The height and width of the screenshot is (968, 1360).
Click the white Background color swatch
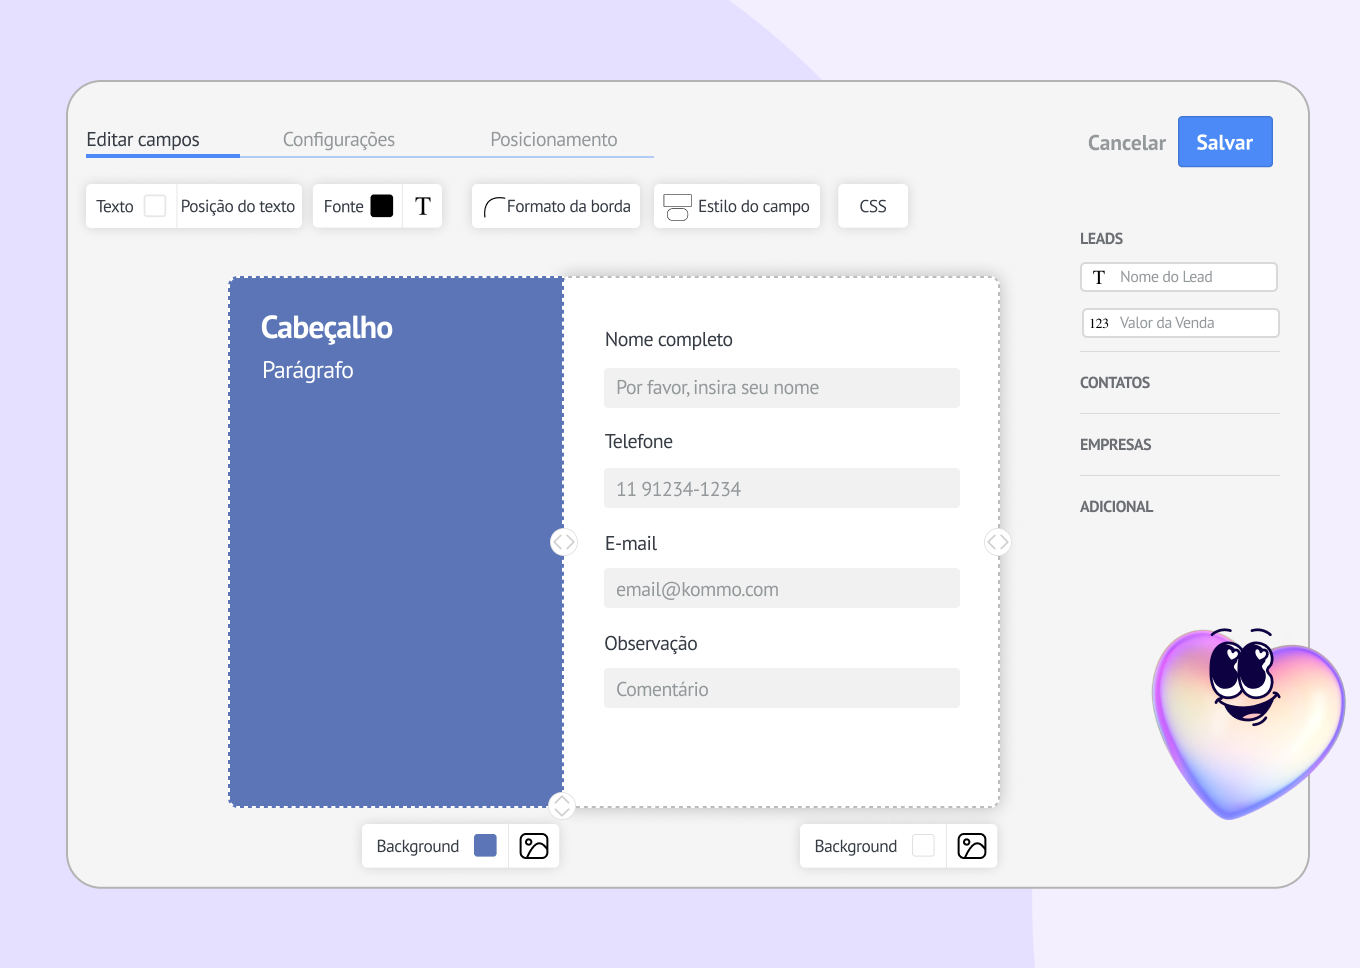pyautogui.click(x=923, y=846)
